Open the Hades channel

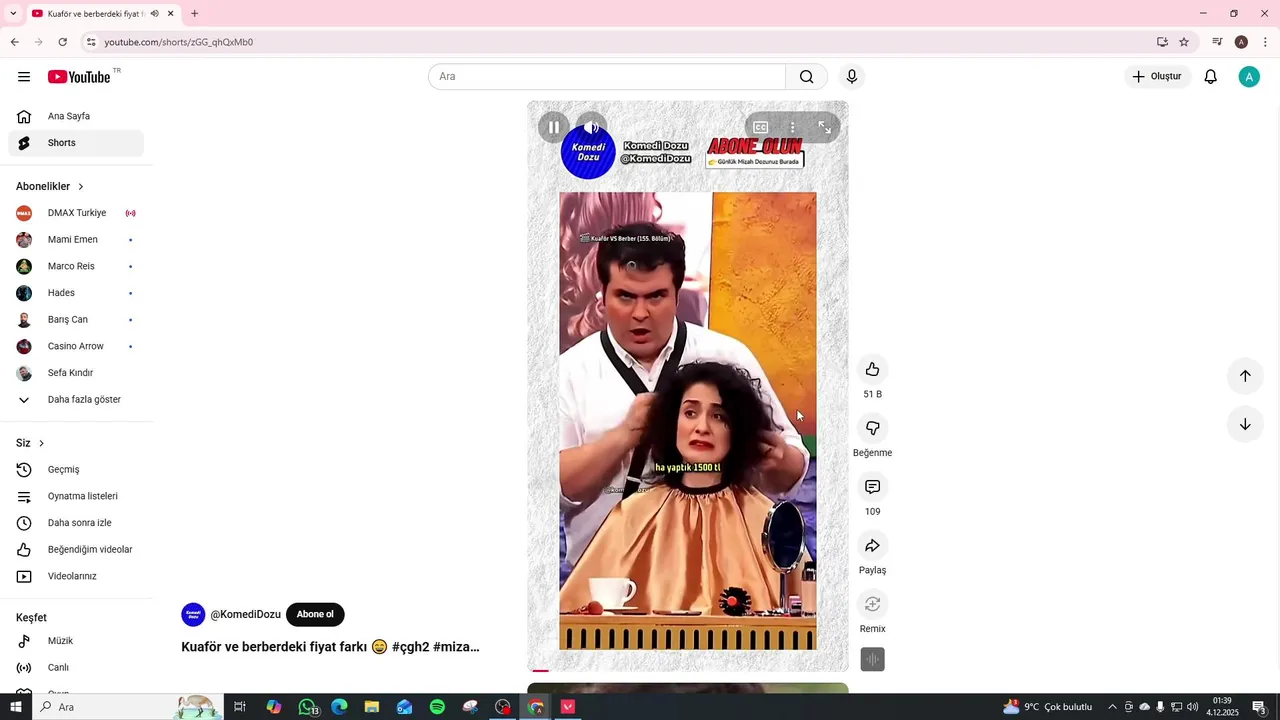click(x=76, y=293)
